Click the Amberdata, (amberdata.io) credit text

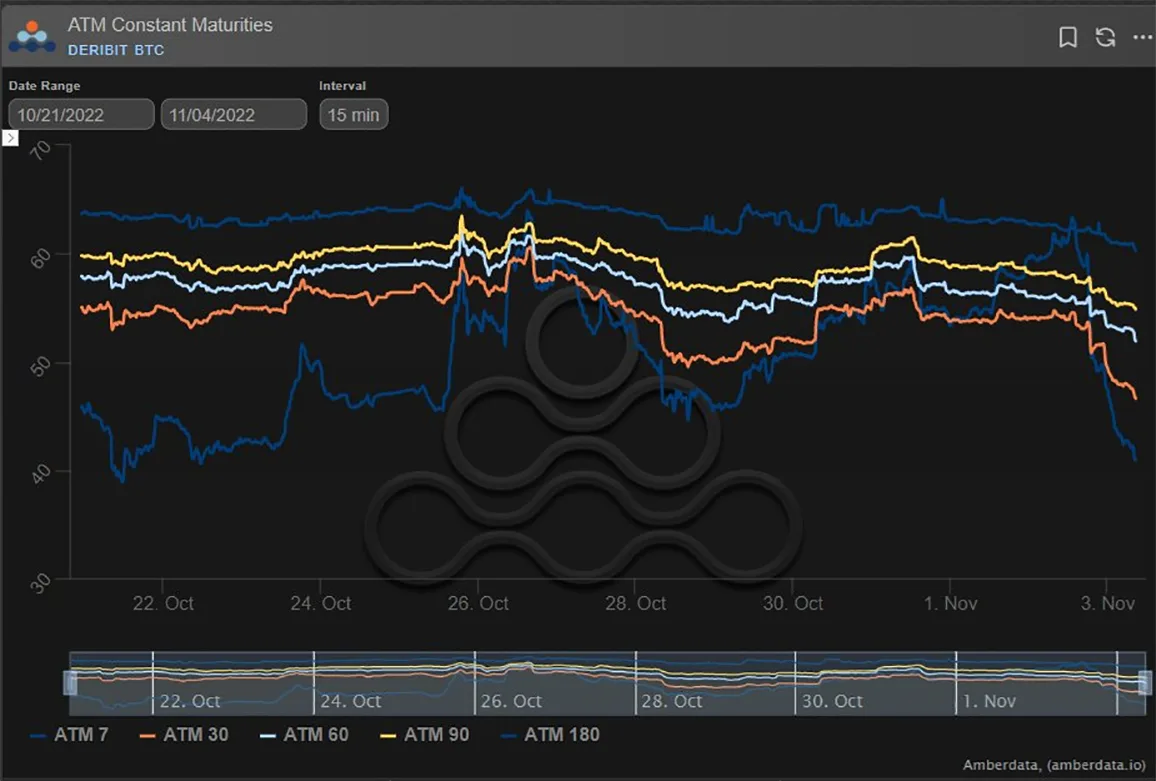coord(1054,765)
